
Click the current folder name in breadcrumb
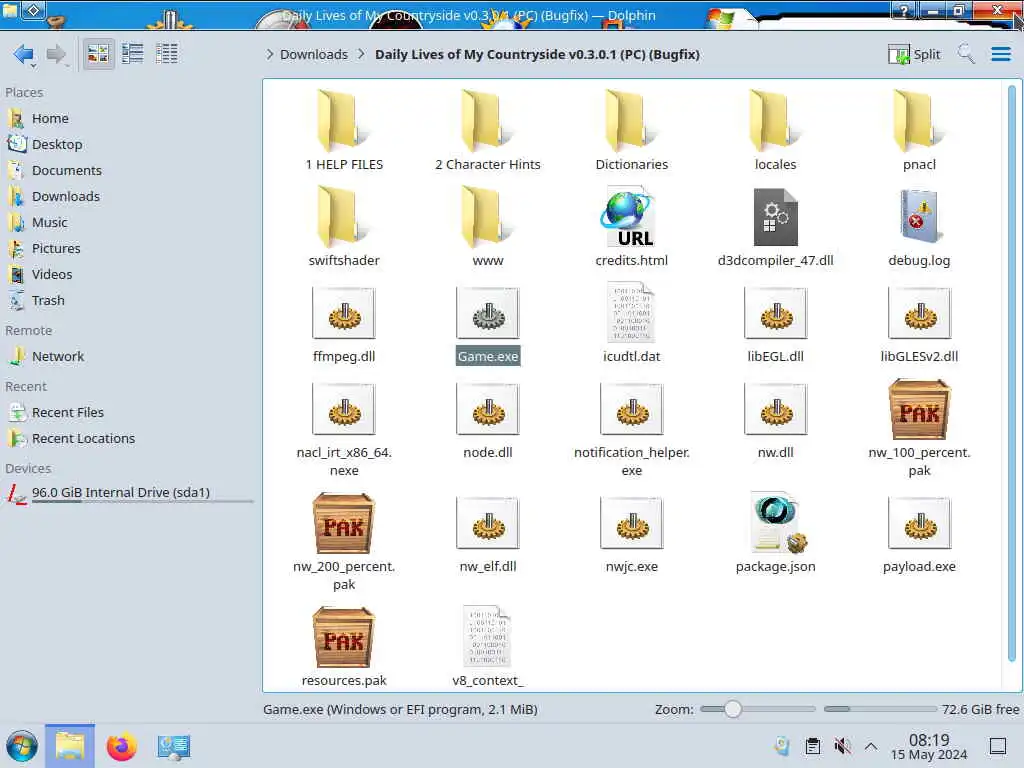537,54
